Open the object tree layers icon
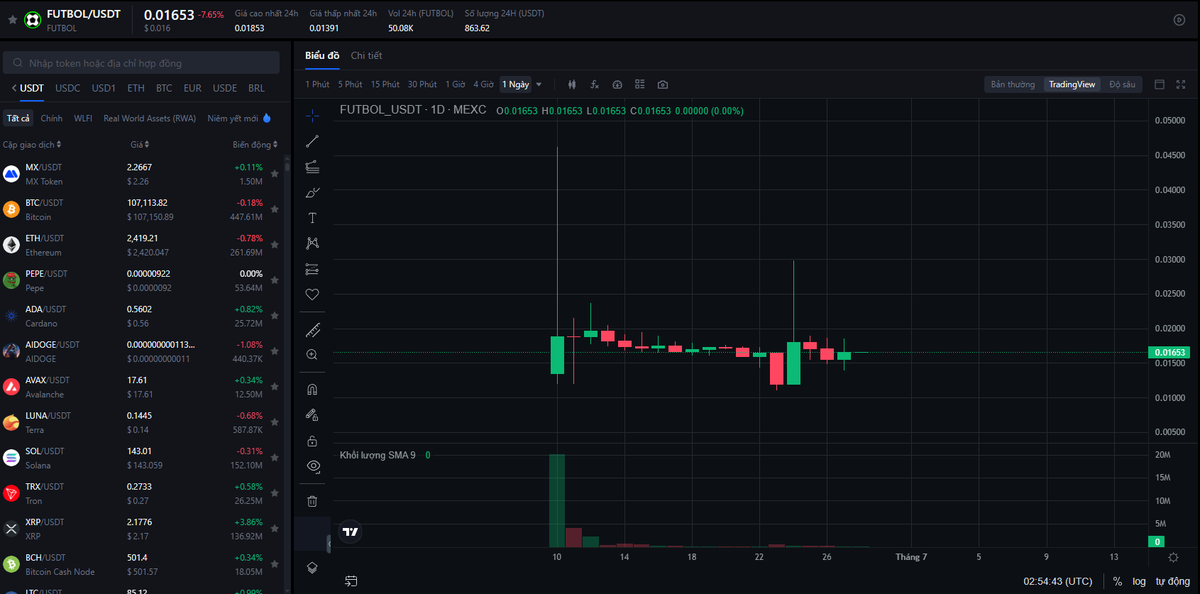The image size is (1200, 594). (312, 567)
